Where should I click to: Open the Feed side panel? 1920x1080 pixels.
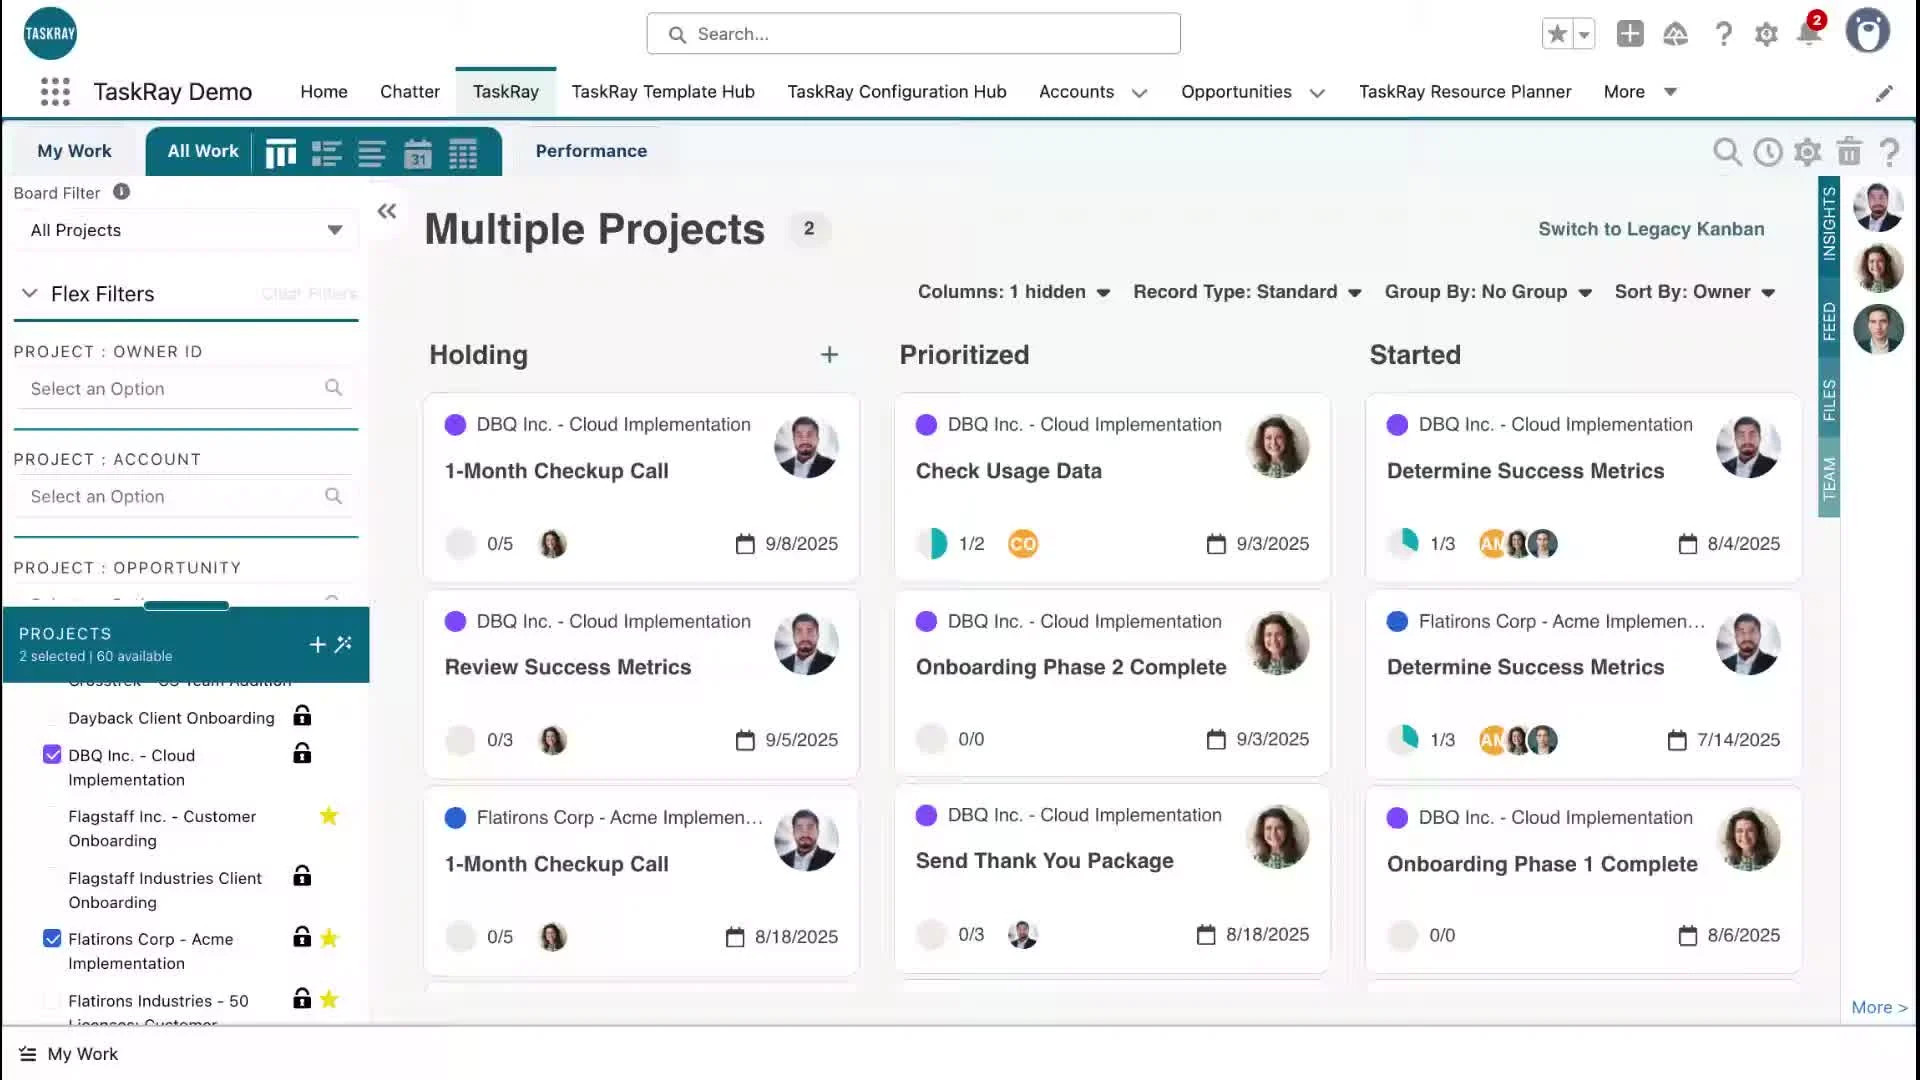click(x=1829, y=321)
